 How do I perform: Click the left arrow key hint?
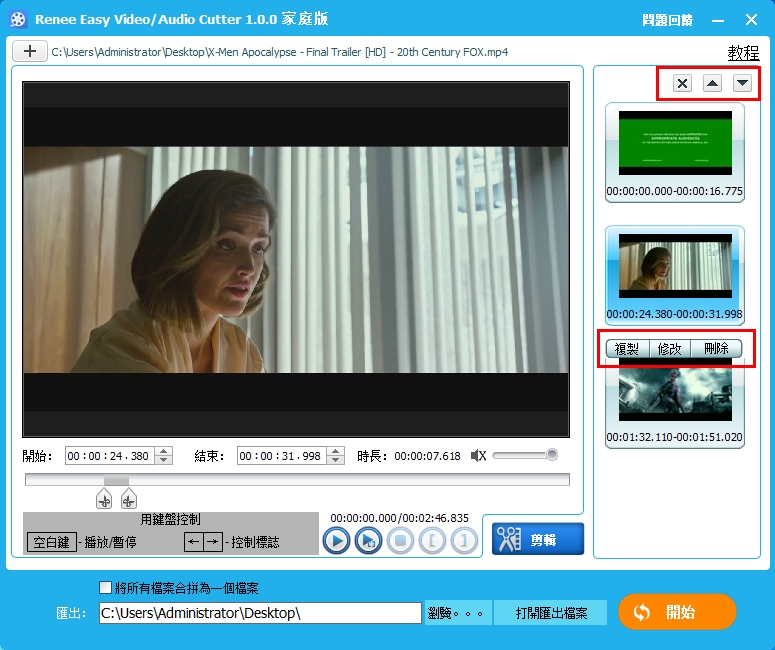[194, 542]
